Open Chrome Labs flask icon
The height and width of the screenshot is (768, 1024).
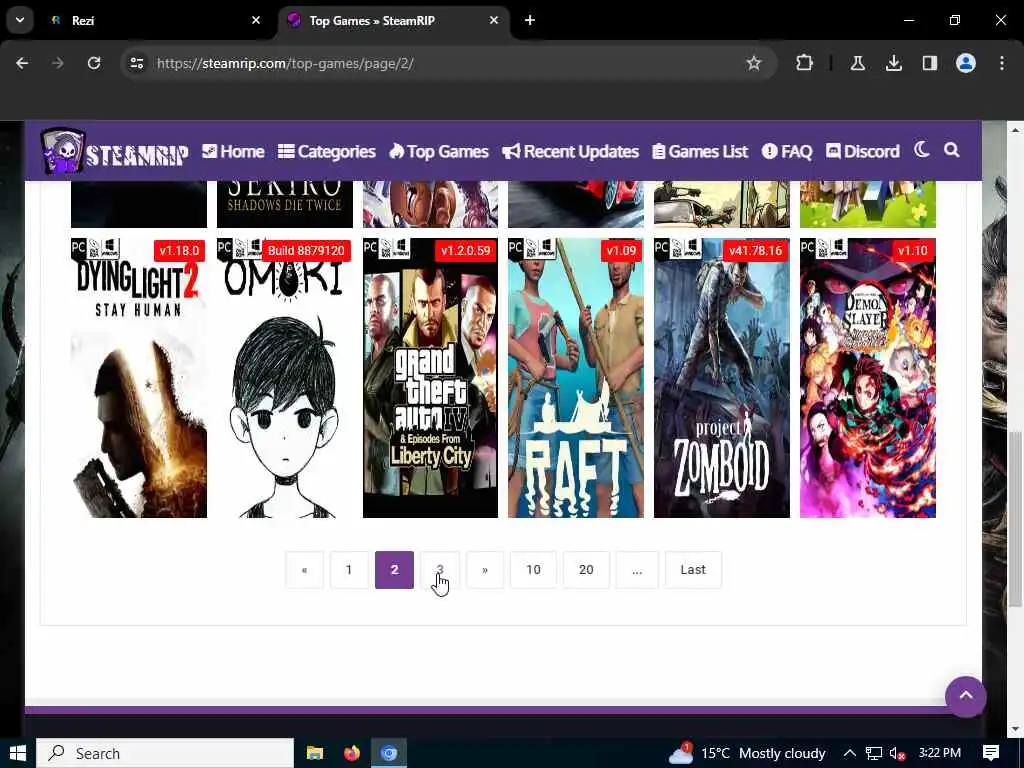857,63
